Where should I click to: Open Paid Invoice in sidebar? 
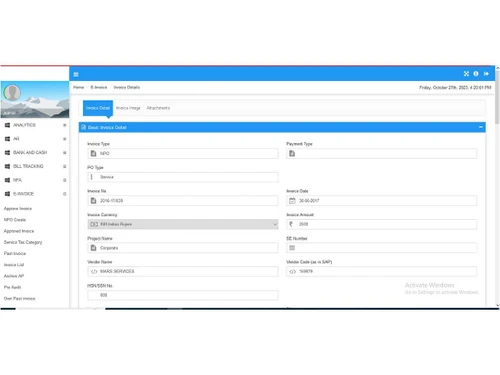pos(15,253)
